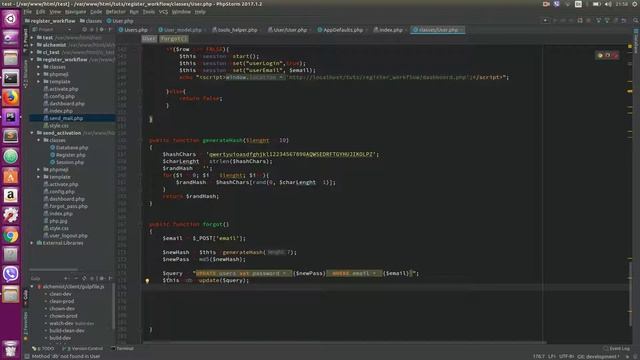The height and width of the screenshot is (360, 640).
Task: Switch to the AppDefaults.php tab
Action: click(340, 30)
